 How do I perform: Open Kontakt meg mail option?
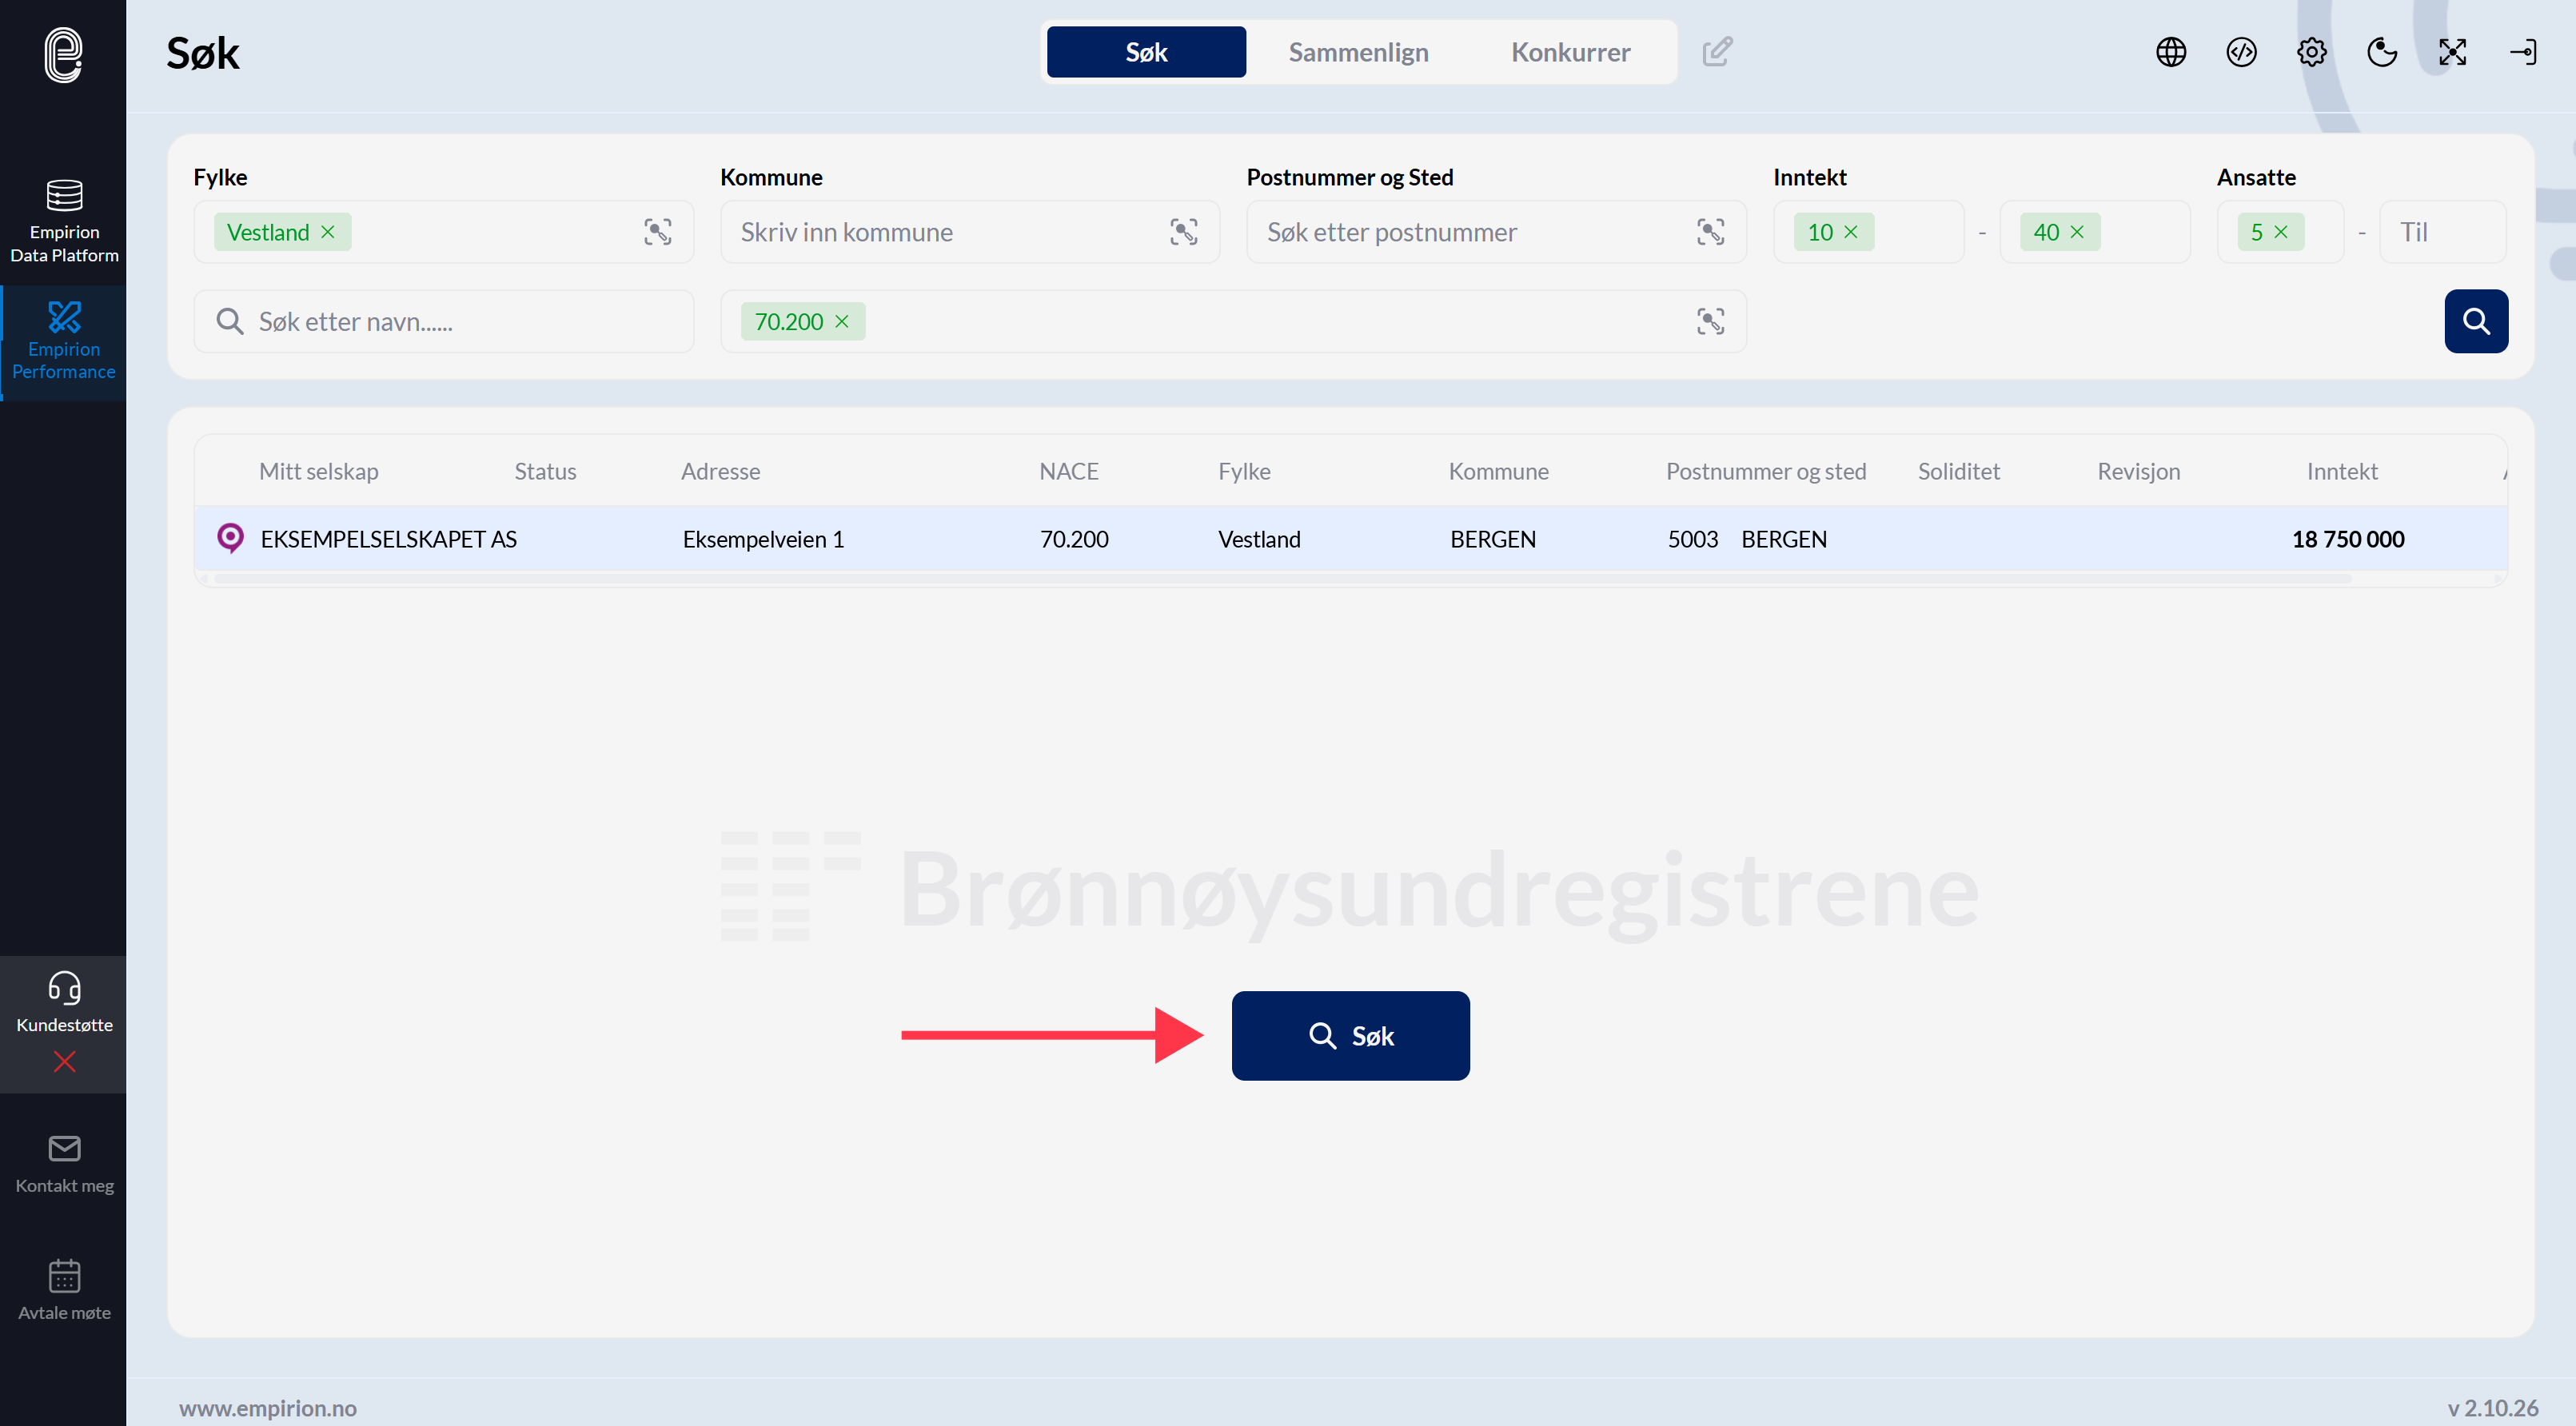64,1164
